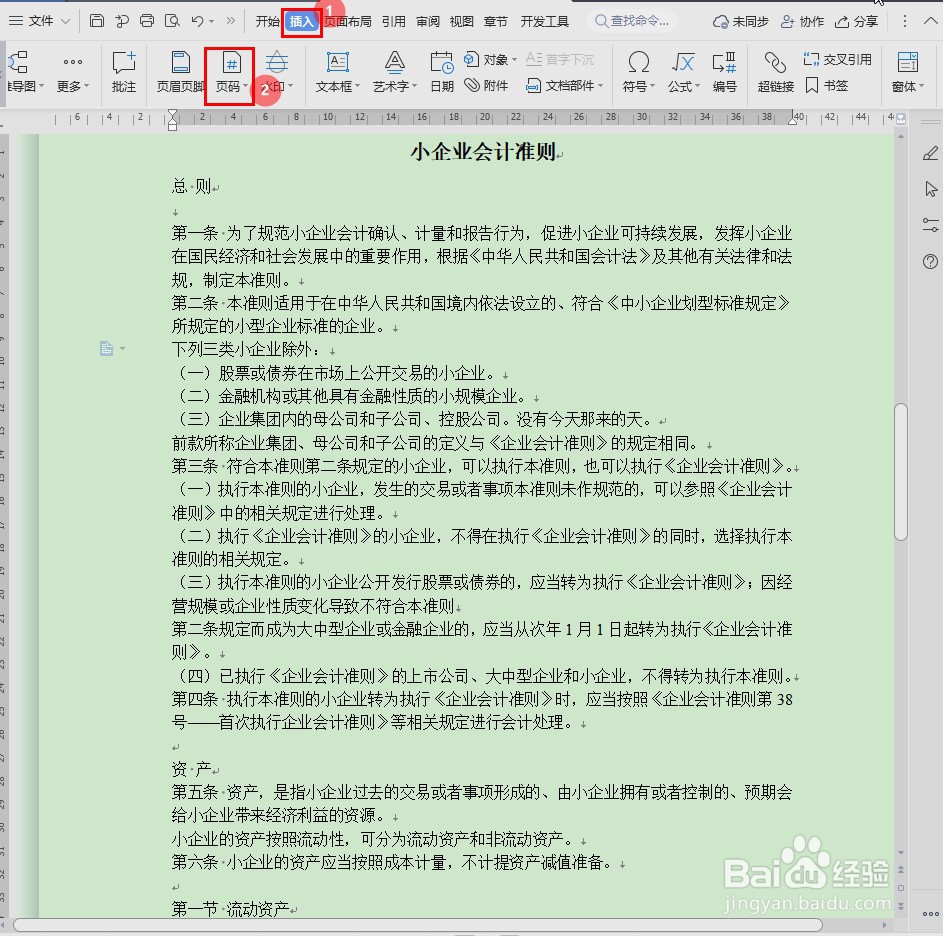The height and width of the screenshot is (936, 943).
Task: Open the three-dot more options menu
Action: tap(905, 21)
